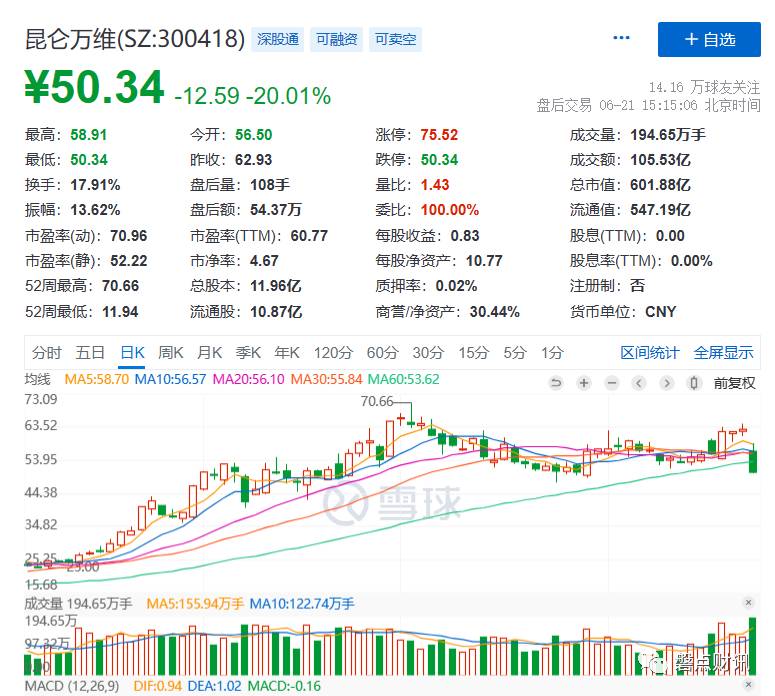The height and width of the screenshot is (696, 775).
Task: Click the 均线 label
Action: [x=38, y=379]
